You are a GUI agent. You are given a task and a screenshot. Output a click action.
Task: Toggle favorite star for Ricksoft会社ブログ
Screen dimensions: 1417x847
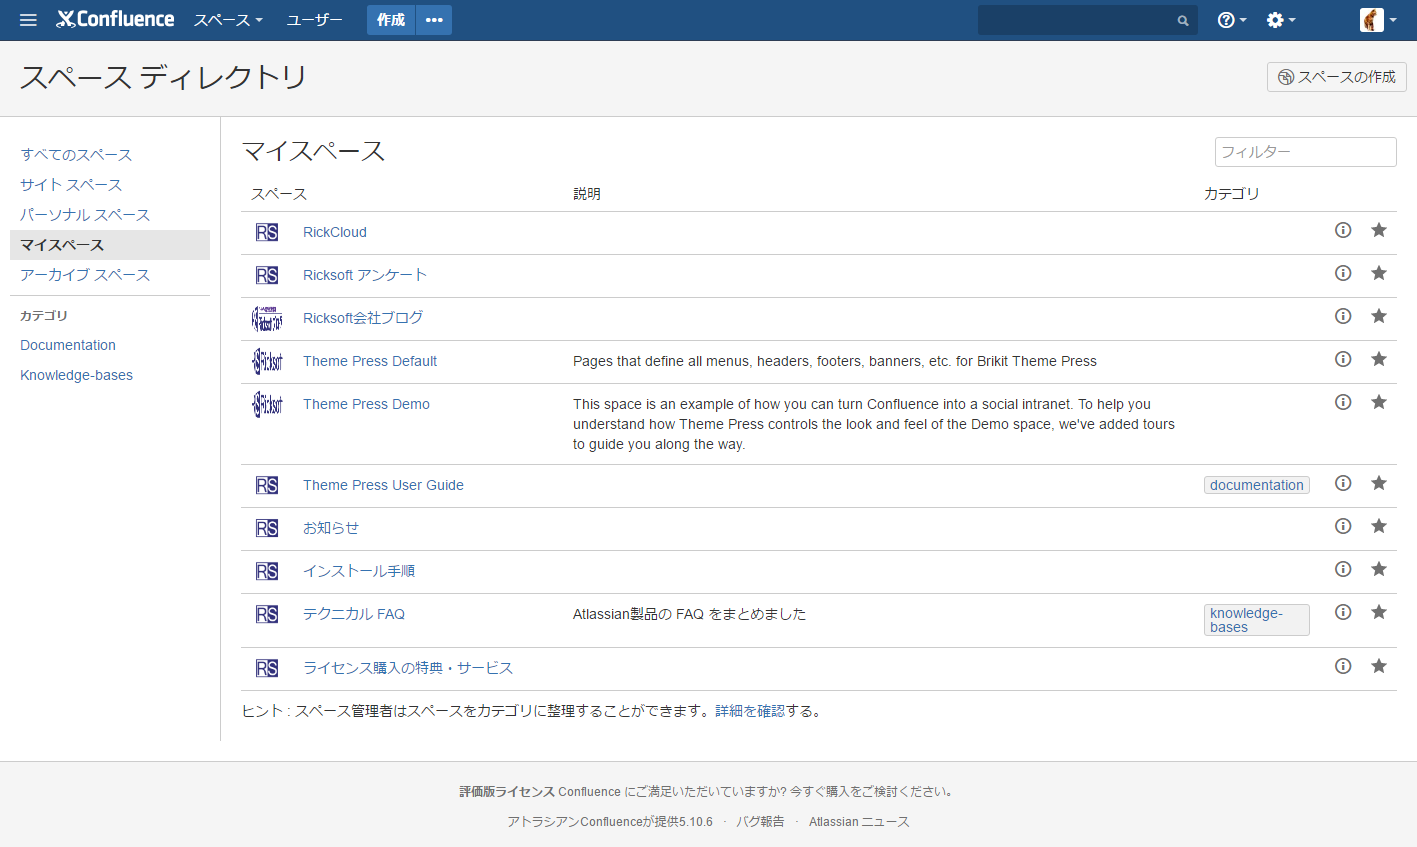pos(1379,316)
